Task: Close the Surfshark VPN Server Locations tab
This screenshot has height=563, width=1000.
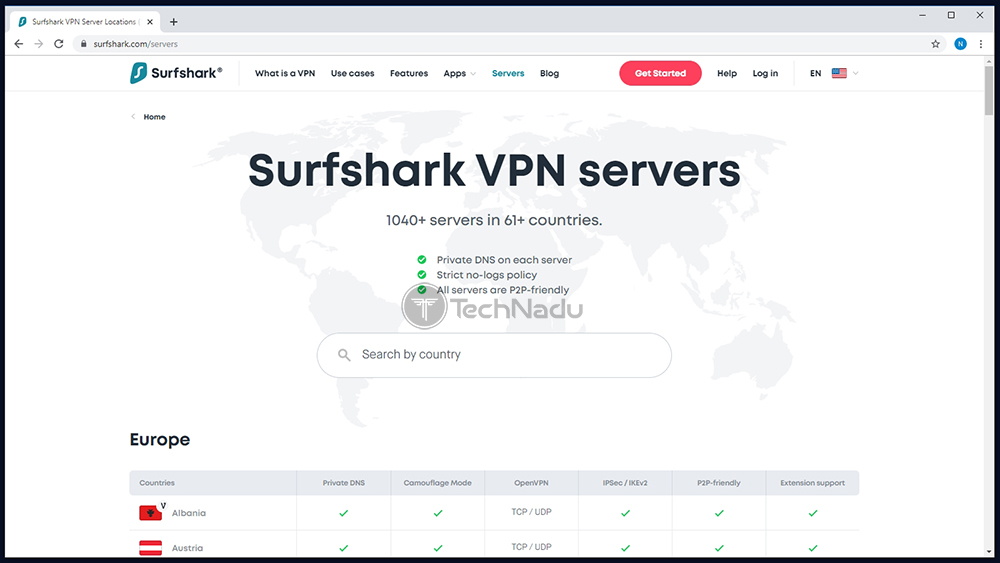Action: point(150,22)
